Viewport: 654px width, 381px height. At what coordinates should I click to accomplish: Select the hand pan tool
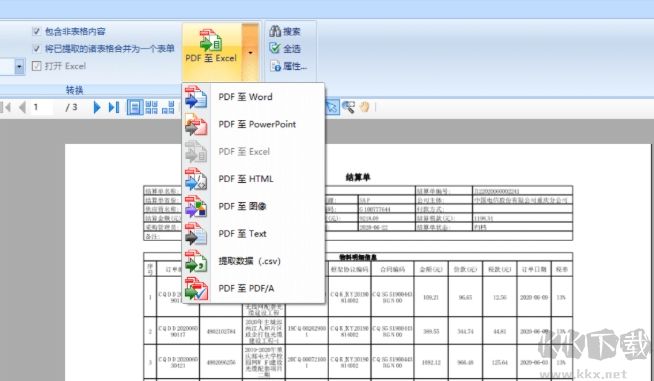pyautogui.click(x=365, y=107)
